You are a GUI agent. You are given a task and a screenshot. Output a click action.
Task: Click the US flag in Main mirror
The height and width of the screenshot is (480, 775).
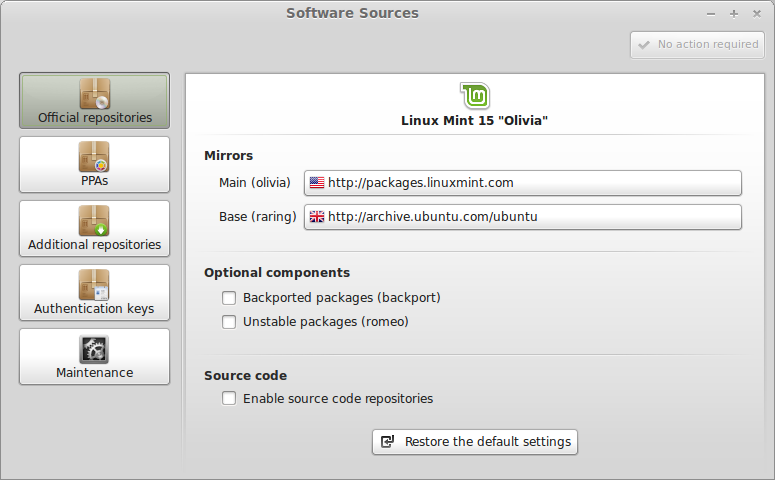tap(317, 183)
